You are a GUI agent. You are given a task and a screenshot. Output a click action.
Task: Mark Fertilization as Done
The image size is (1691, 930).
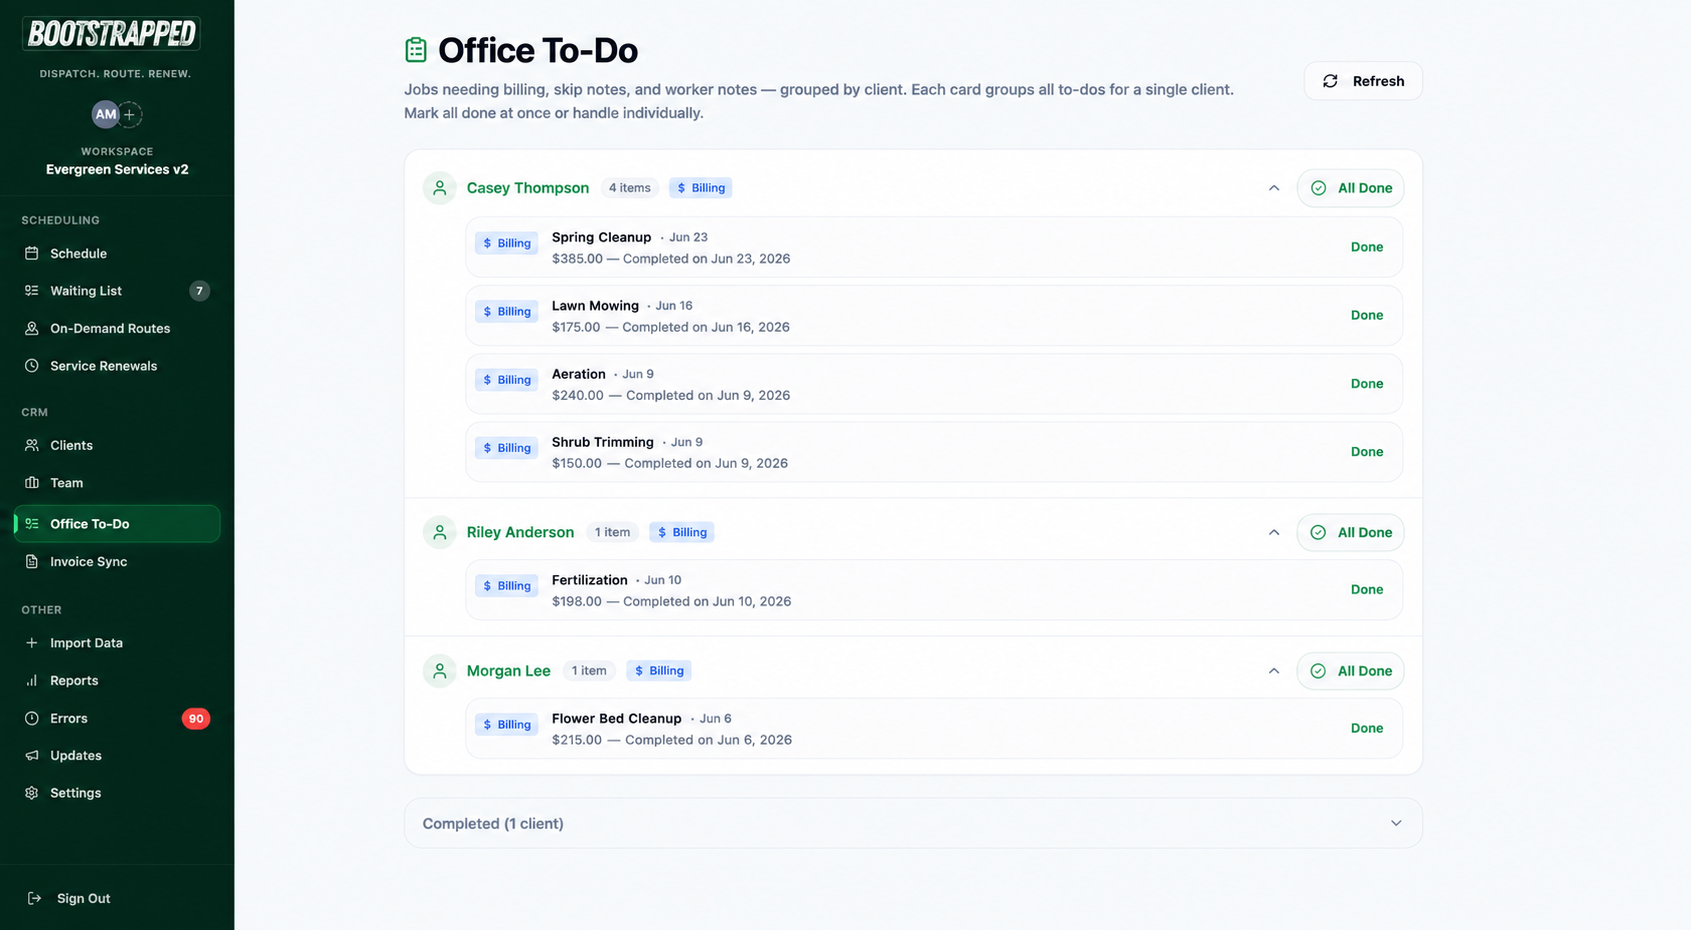pos(1367,590)
